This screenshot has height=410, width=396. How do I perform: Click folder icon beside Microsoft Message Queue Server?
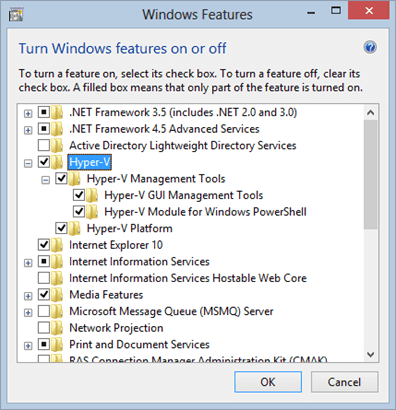[x=57, y=312]
